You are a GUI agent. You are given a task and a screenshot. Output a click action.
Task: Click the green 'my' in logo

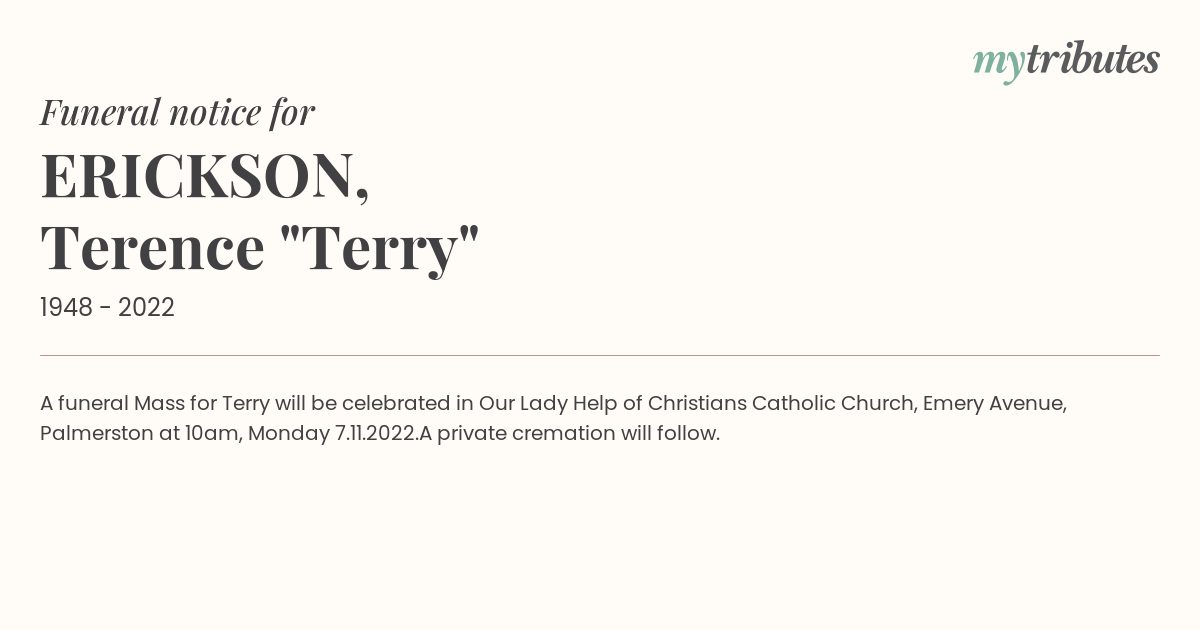click(x=999, y=65)
